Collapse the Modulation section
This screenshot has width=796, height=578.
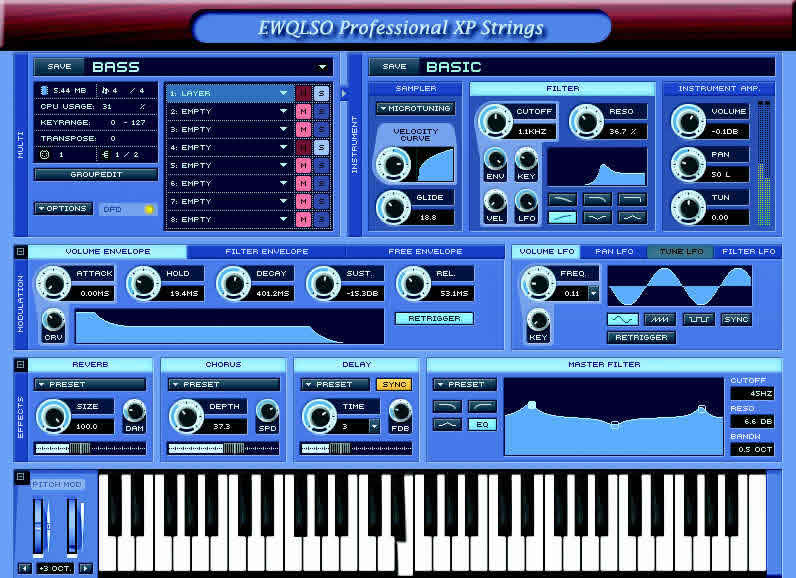tap(20, 251)
